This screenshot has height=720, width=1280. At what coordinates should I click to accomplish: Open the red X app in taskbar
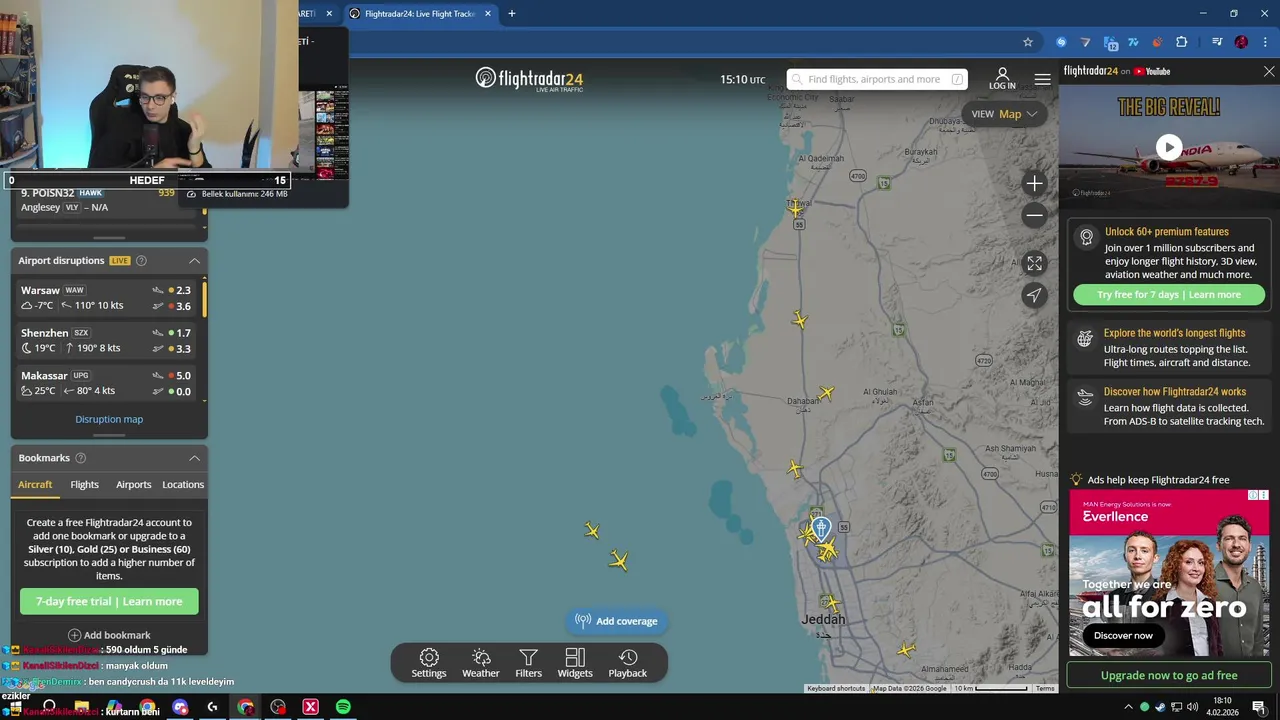[310, 707]
